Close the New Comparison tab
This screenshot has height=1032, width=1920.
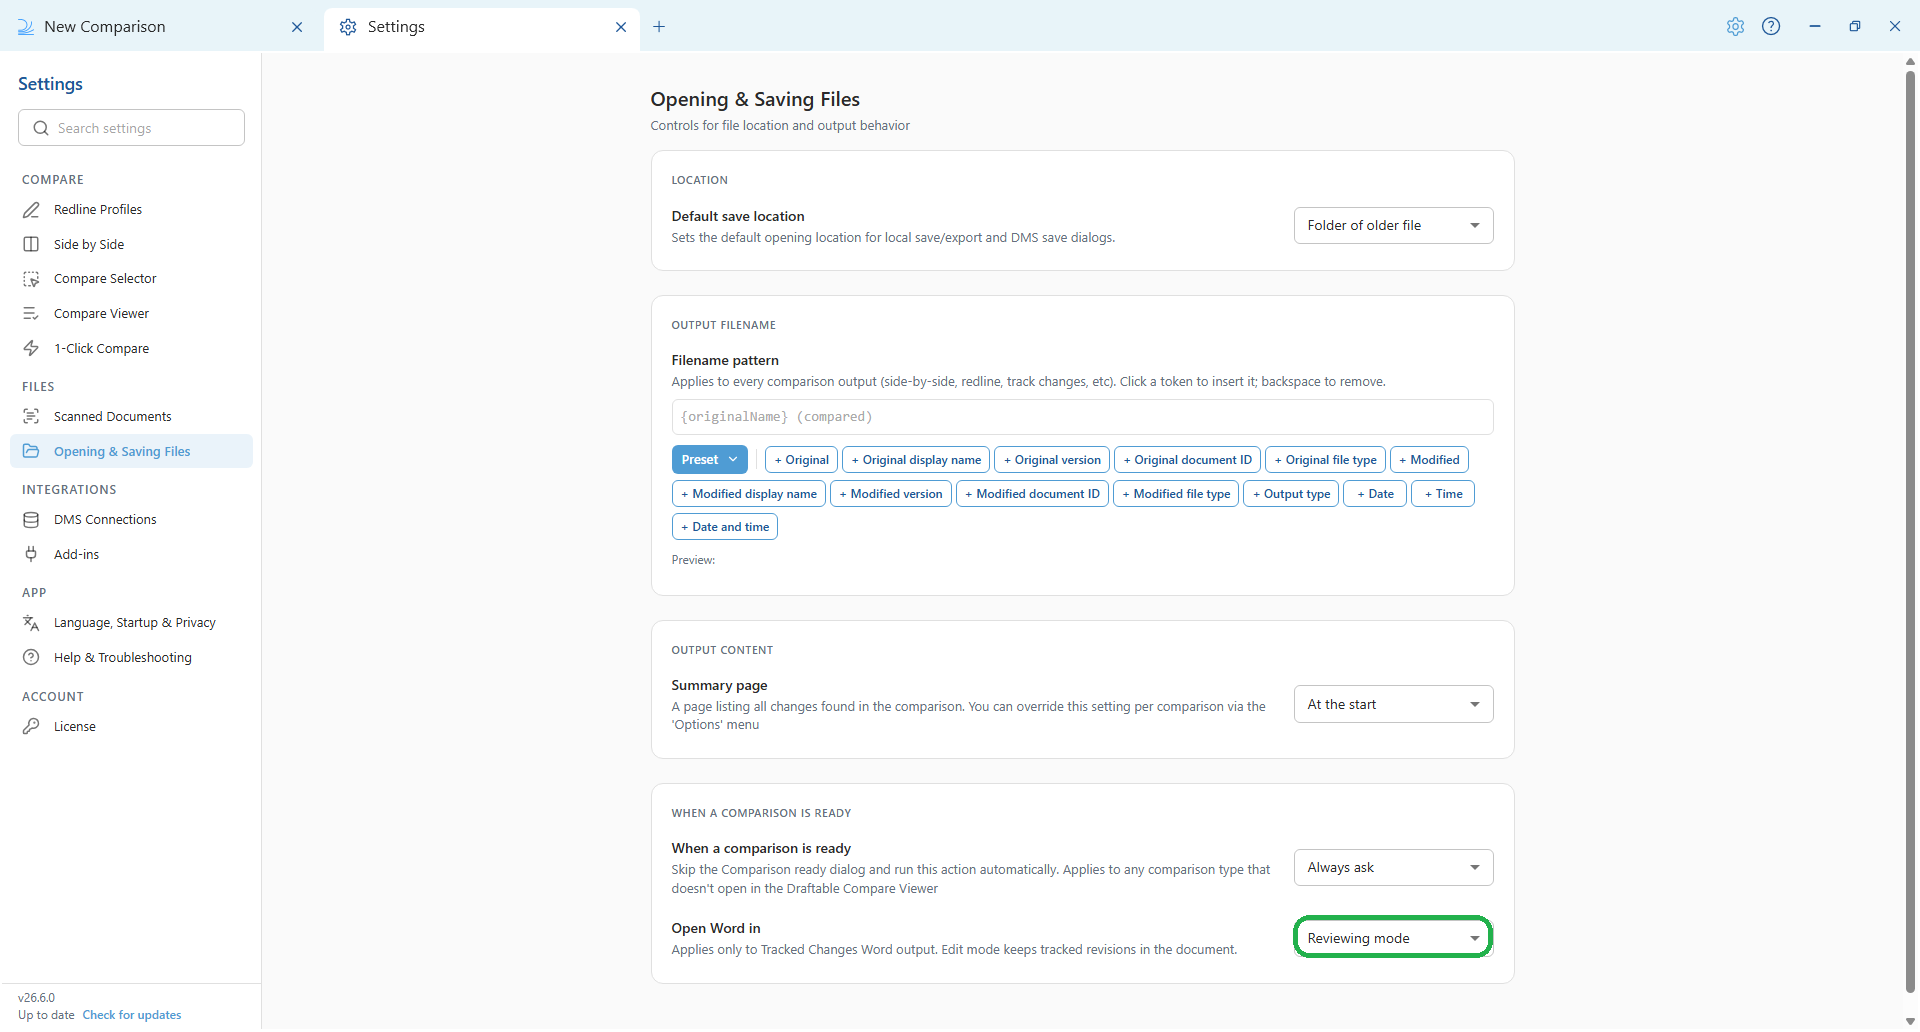[x=297, y=27]
